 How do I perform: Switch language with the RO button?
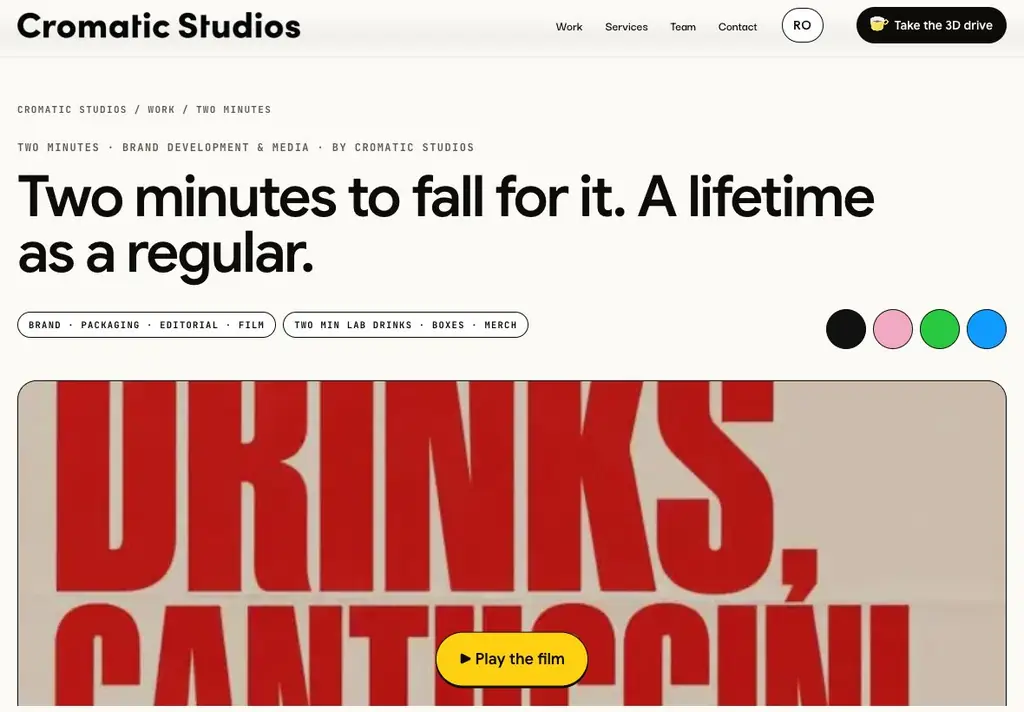pos(803,25)
